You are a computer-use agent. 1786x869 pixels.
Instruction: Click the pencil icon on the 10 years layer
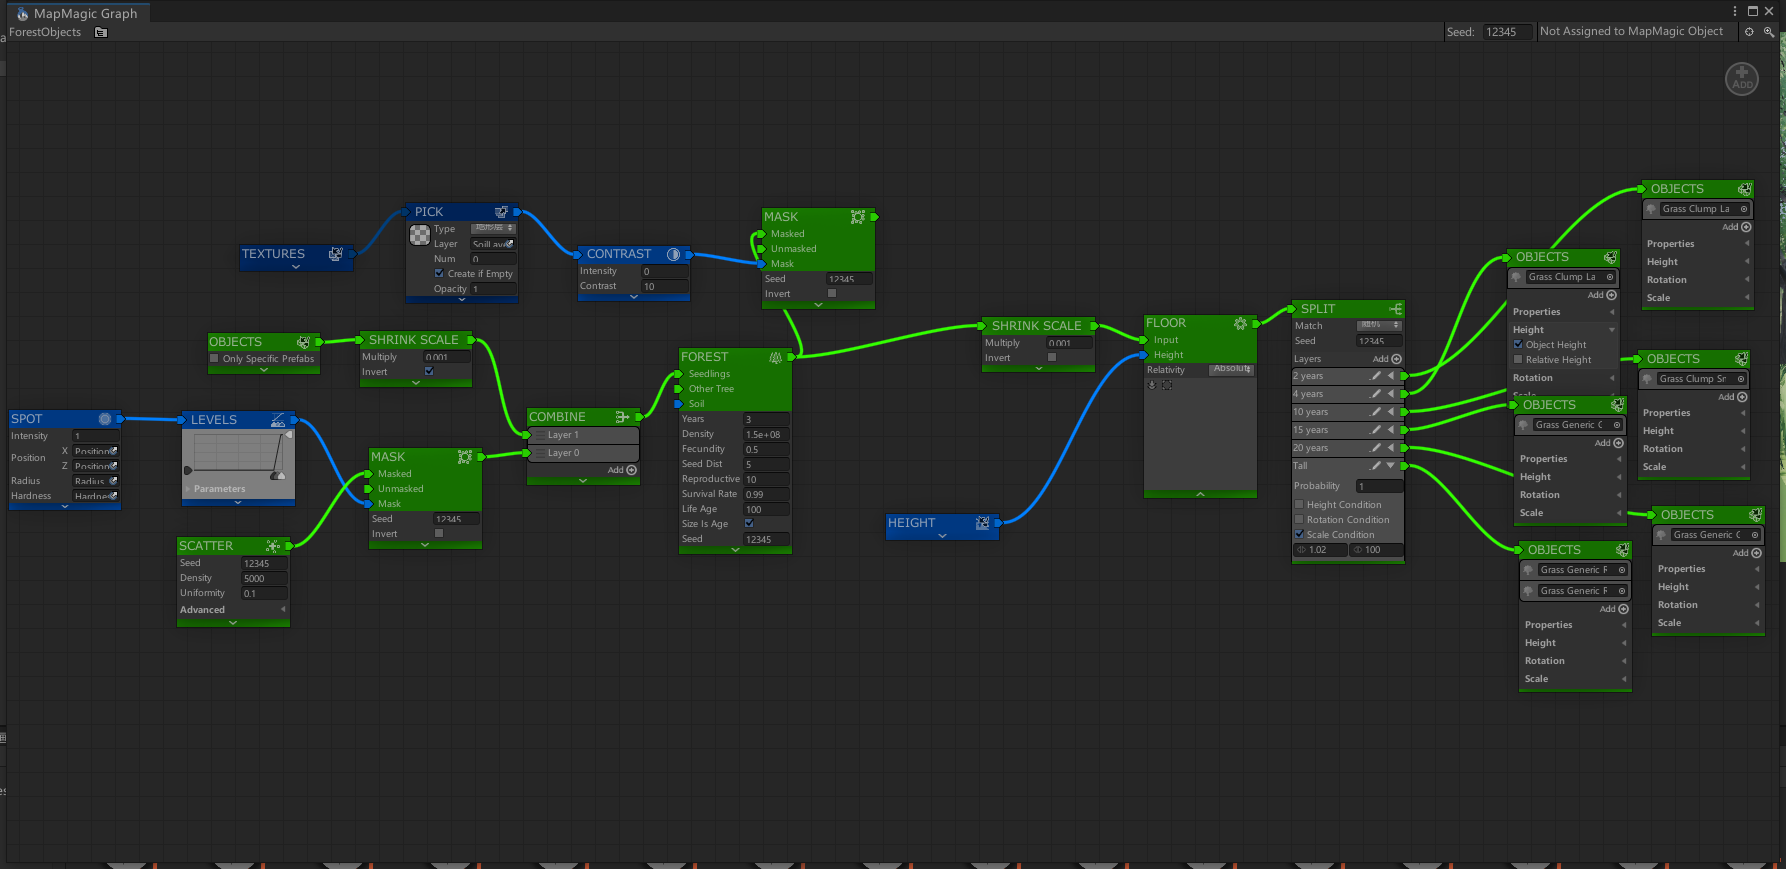pyautogui.click(x=1376, y=412)
